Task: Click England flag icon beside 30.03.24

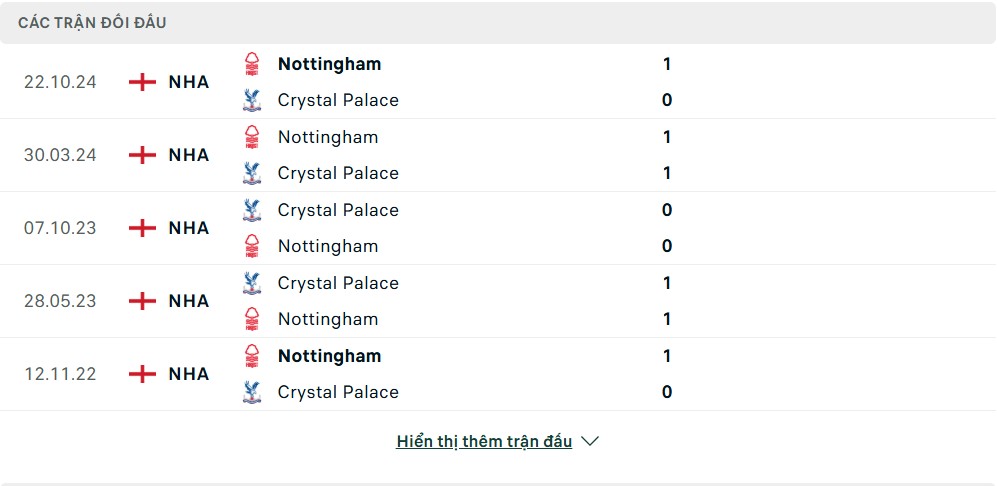Action: pos(142,155)
